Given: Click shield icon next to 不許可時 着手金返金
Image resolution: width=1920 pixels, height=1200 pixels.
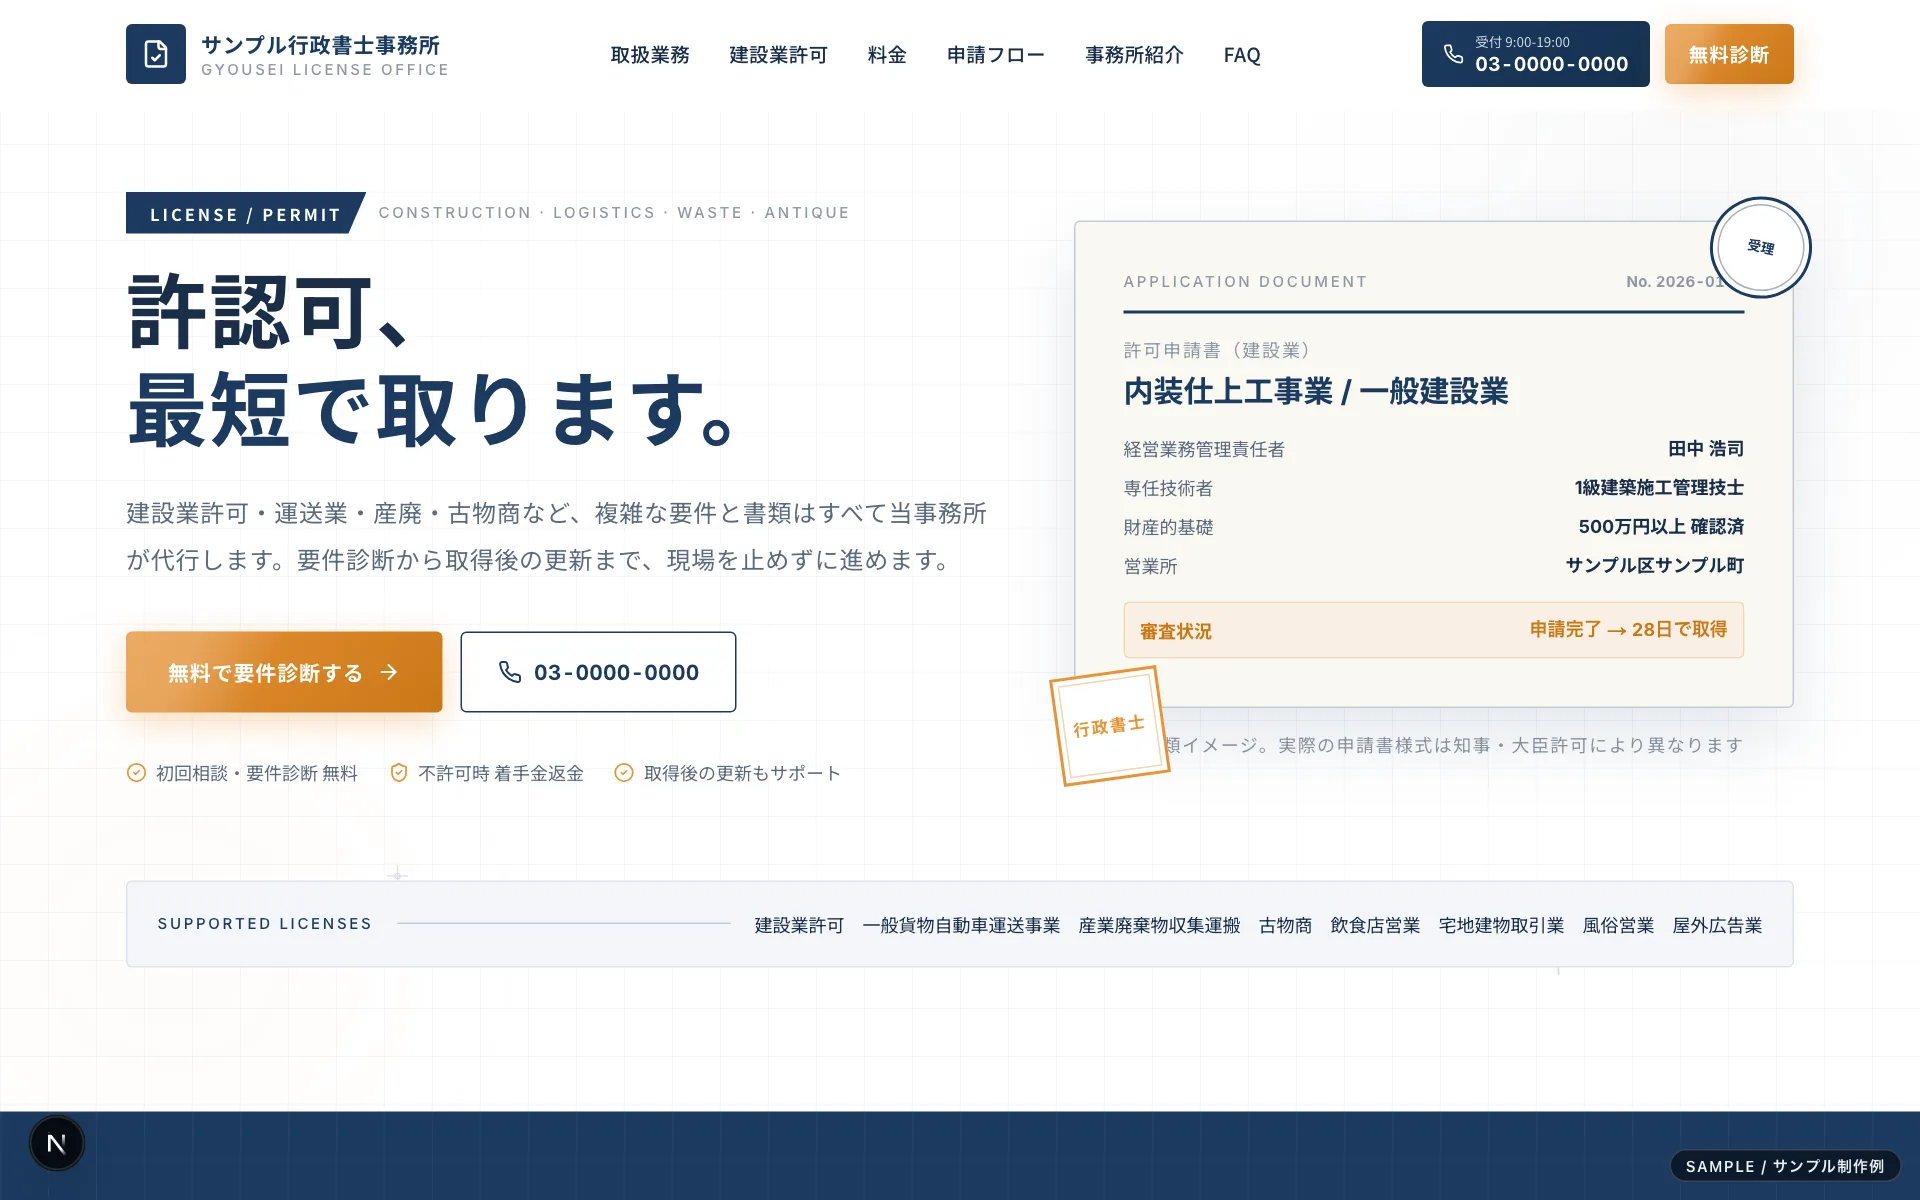Looking at the screenshot, I should coord(398,773).
